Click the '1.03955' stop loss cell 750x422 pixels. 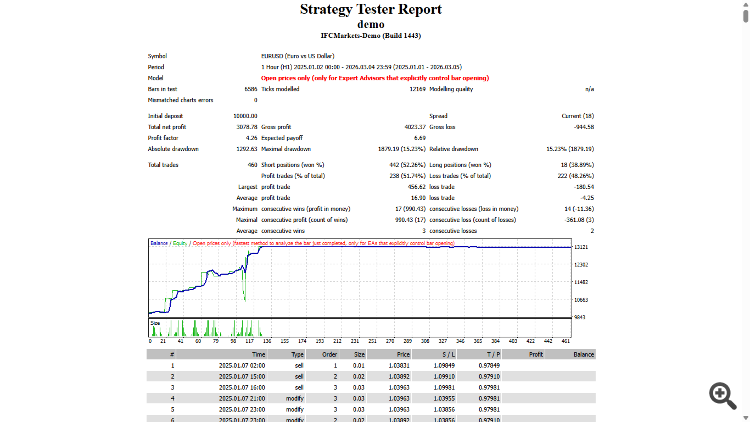tap(444, 399)
